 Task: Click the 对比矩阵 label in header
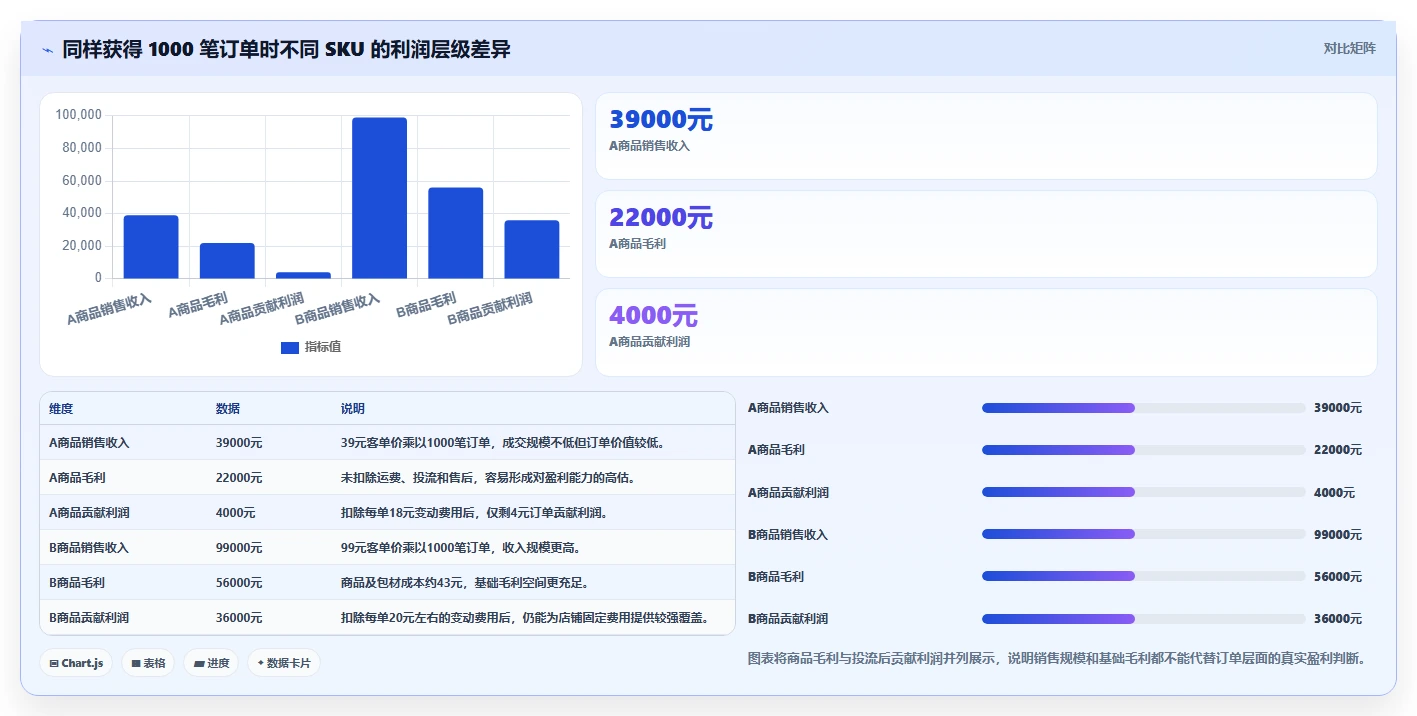1349,48
